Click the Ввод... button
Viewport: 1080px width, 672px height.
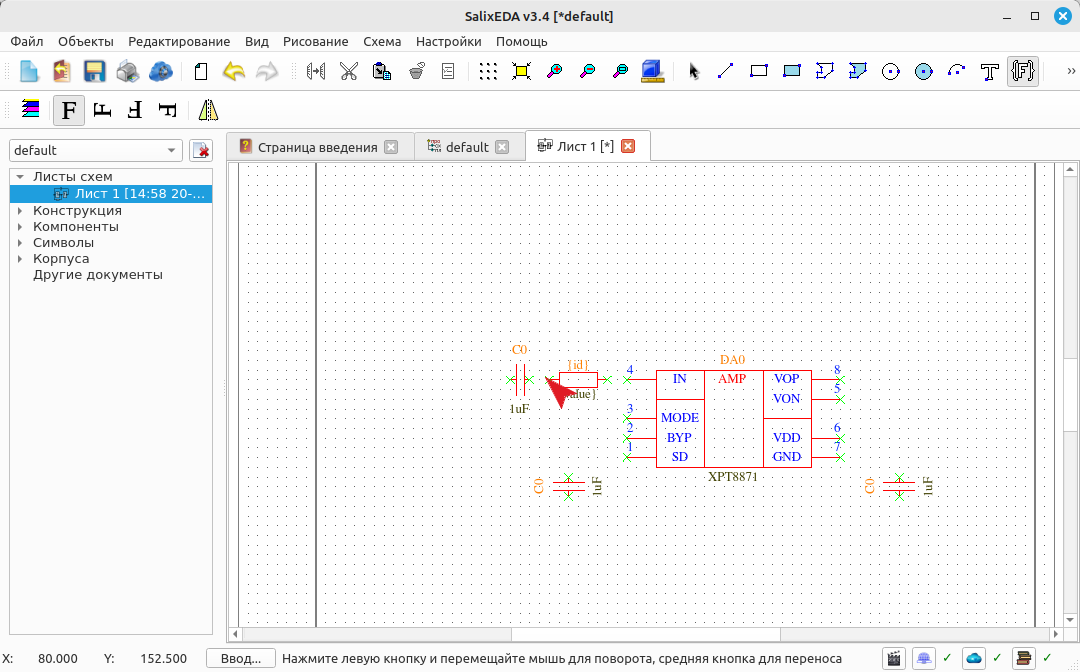point(241,658)
